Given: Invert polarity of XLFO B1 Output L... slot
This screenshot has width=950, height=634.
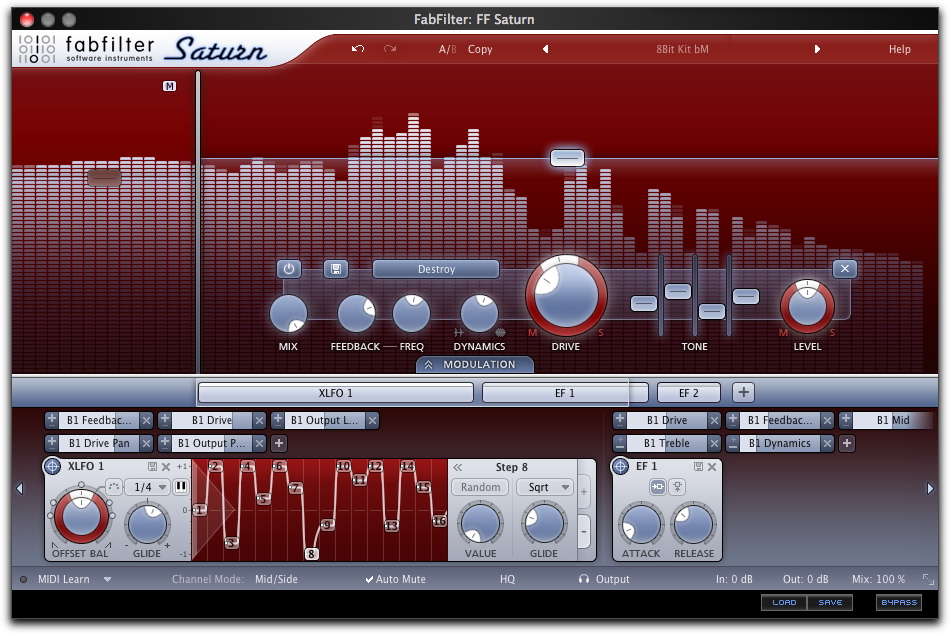Looking at the screenshot, I should click(x=277, y=420).
